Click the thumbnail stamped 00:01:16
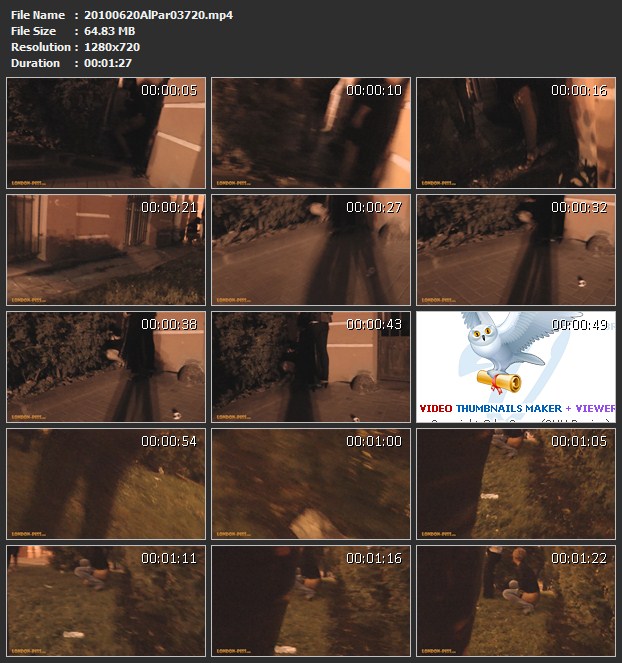 pos(311,601)
